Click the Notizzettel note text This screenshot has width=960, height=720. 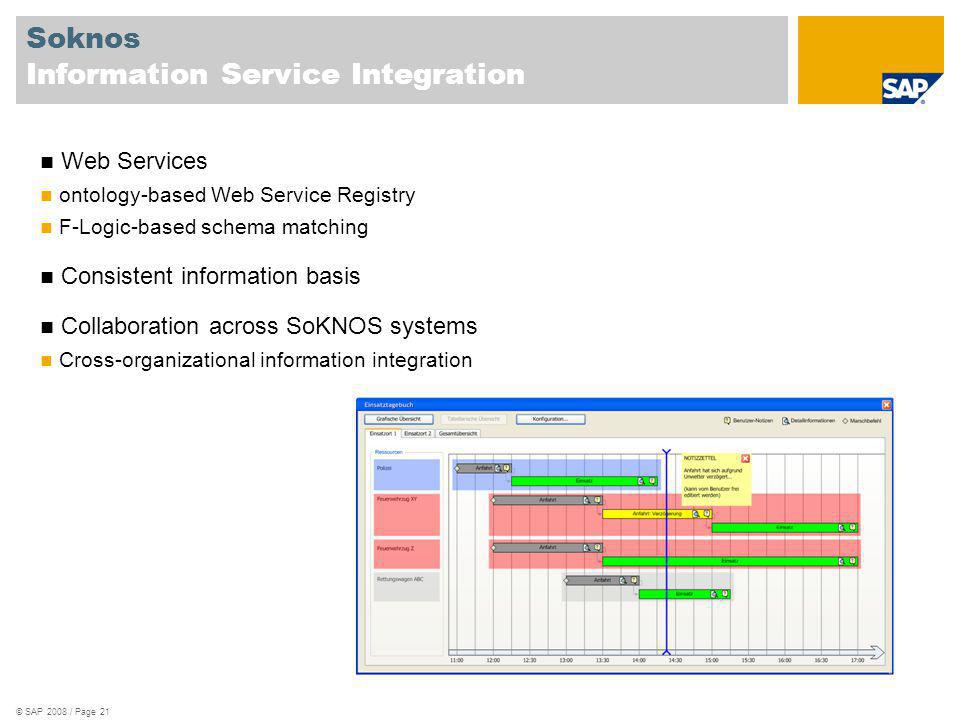tap(713, 482)
